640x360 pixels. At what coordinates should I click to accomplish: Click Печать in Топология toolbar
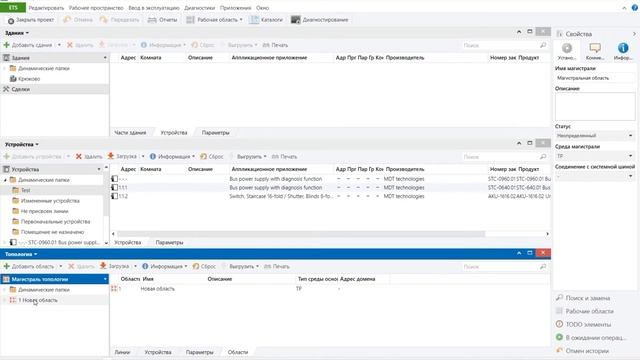pyautogui.click(x=277, y=266)
